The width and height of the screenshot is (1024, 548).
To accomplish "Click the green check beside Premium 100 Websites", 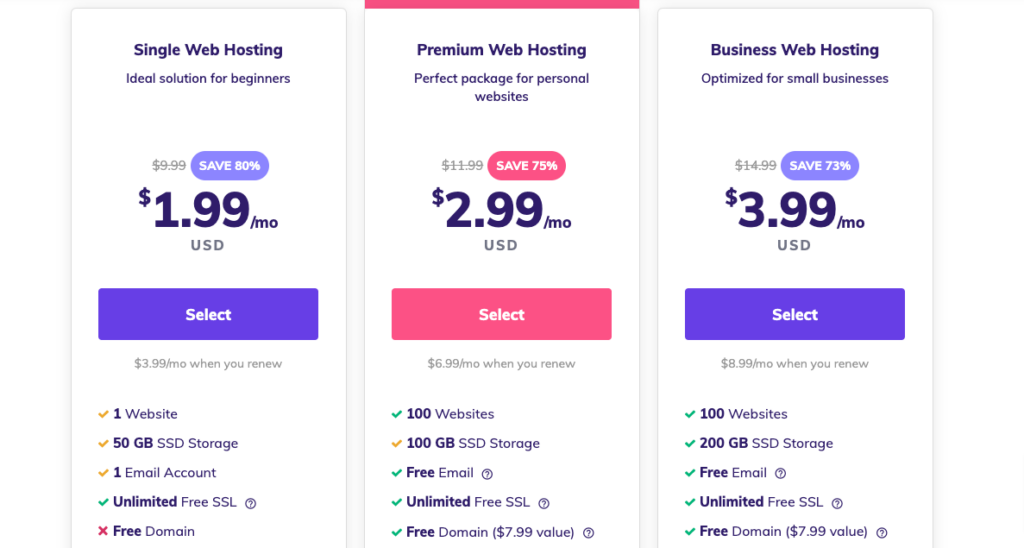I will click(x=396, y=414).
